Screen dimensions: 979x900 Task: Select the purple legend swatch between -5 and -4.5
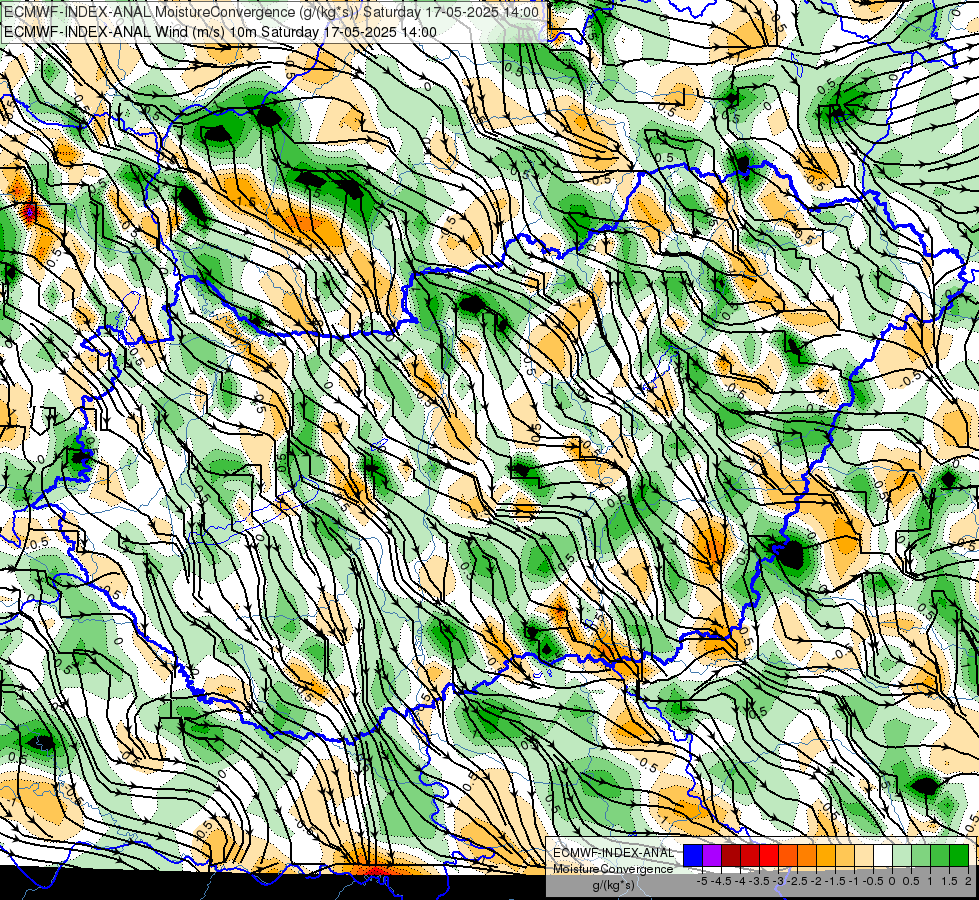click(x=712, y=856)
